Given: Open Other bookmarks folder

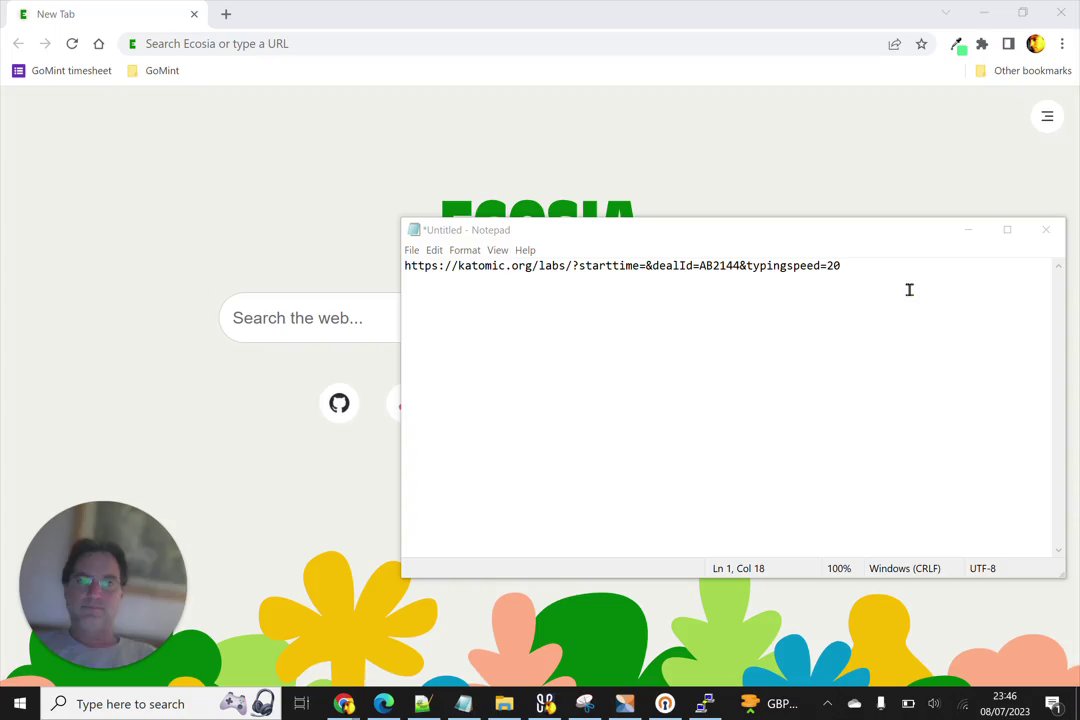Looking at the screenshot, I should tap(1024, 70).
